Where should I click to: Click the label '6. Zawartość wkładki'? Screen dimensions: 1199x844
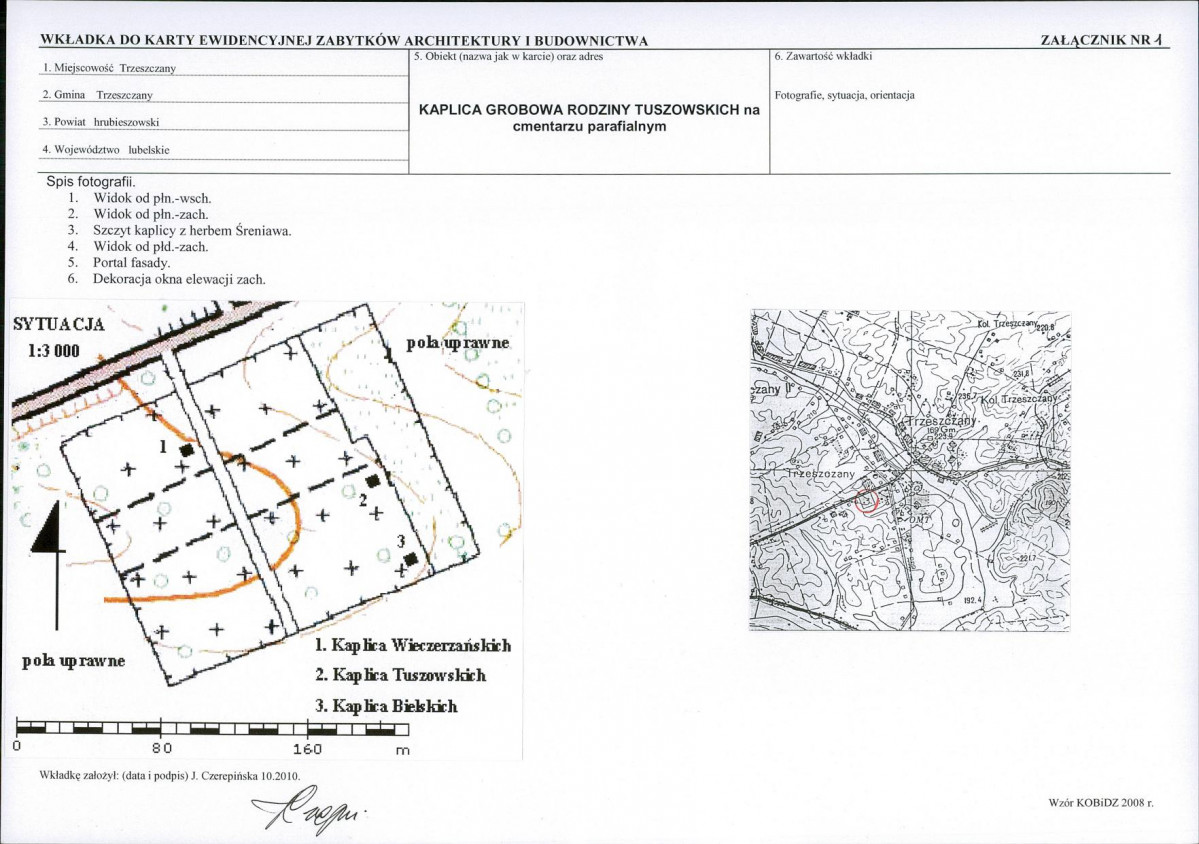pos(823,56)
